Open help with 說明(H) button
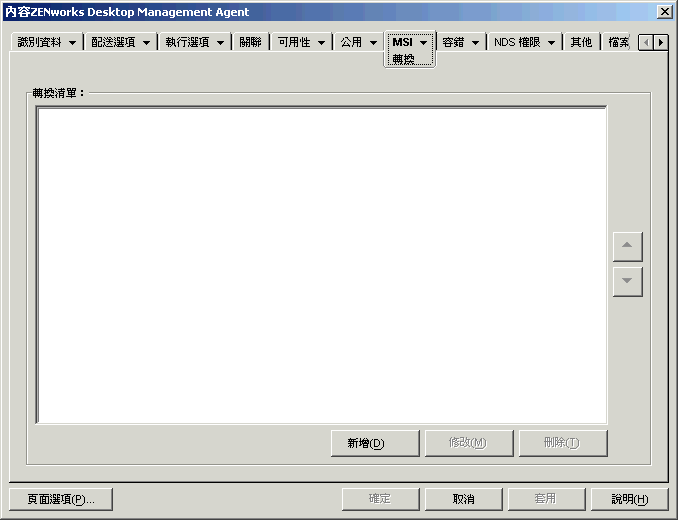Screen dimensions: 678x520 pos(630,499)
